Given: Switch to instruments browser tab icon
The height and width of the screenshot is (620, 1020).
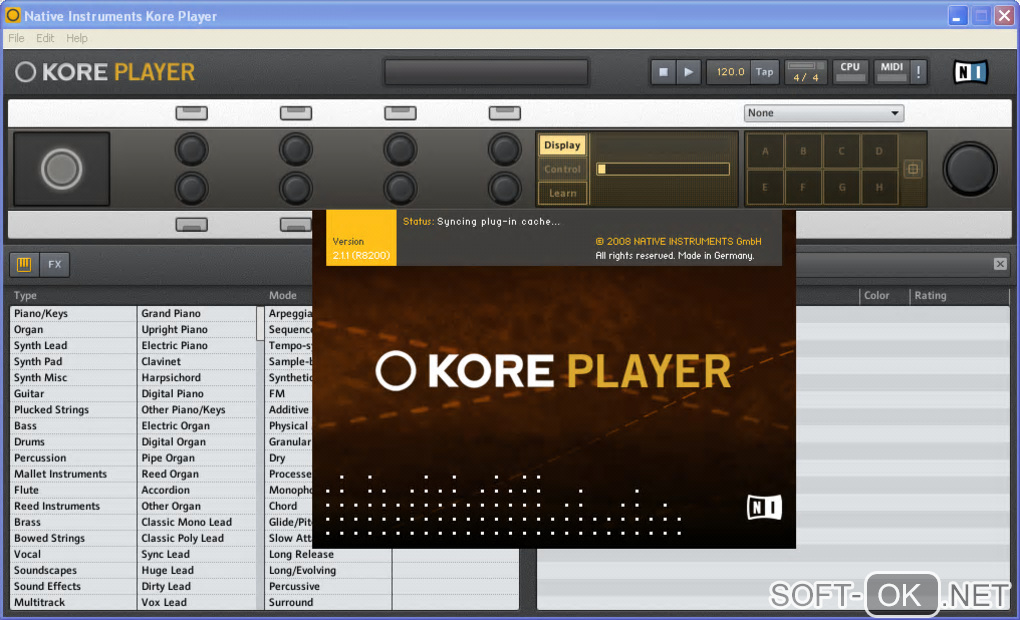Looking at the screenshot, I should click(24, 264).
